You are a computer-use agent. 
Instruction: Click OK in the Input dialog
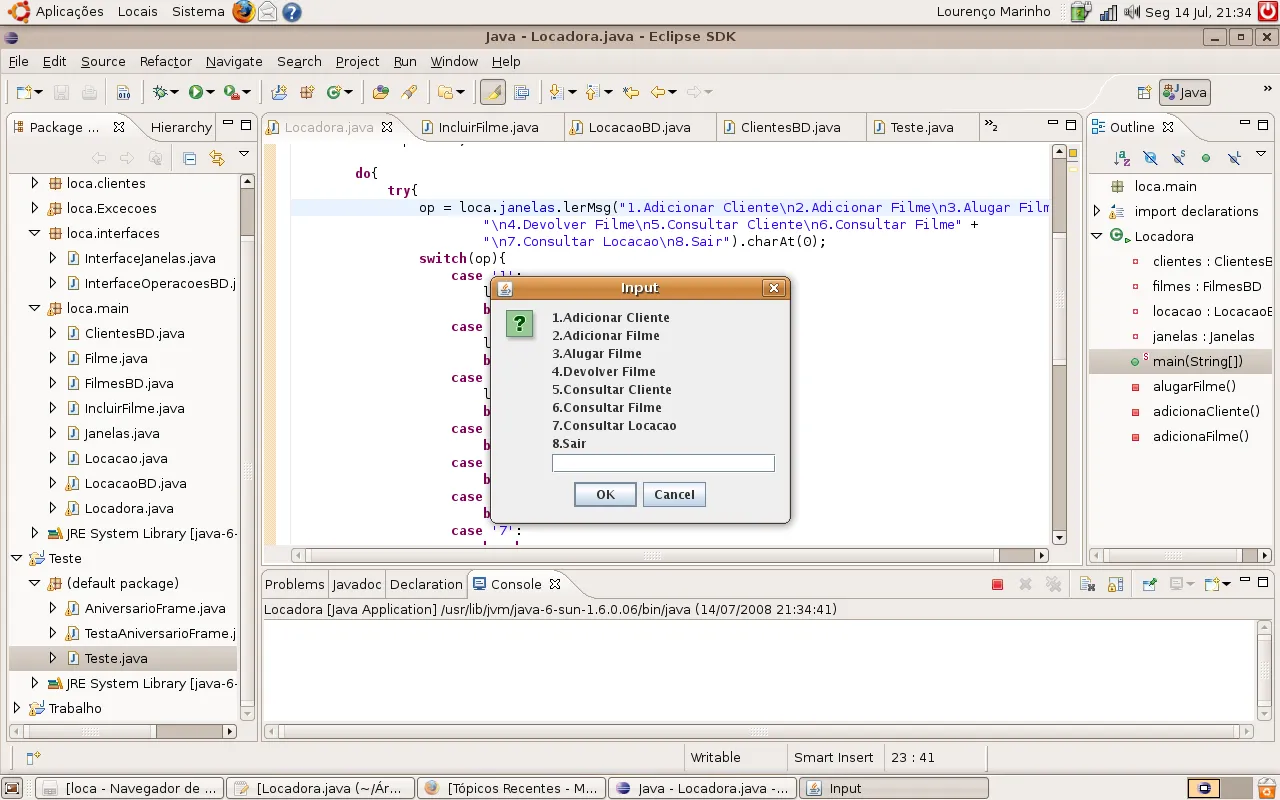pyautogui.click(x=605, y=494)
